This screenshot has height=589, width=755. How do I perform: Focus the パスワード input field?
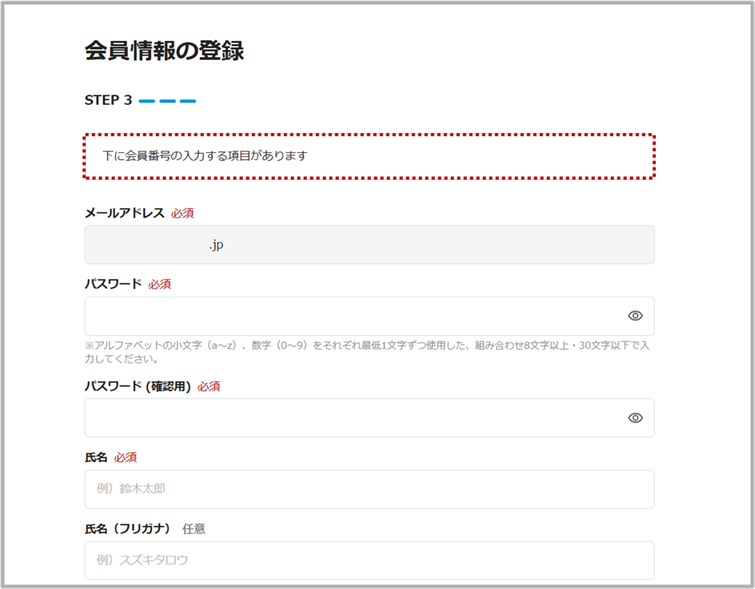pos(369,316)
